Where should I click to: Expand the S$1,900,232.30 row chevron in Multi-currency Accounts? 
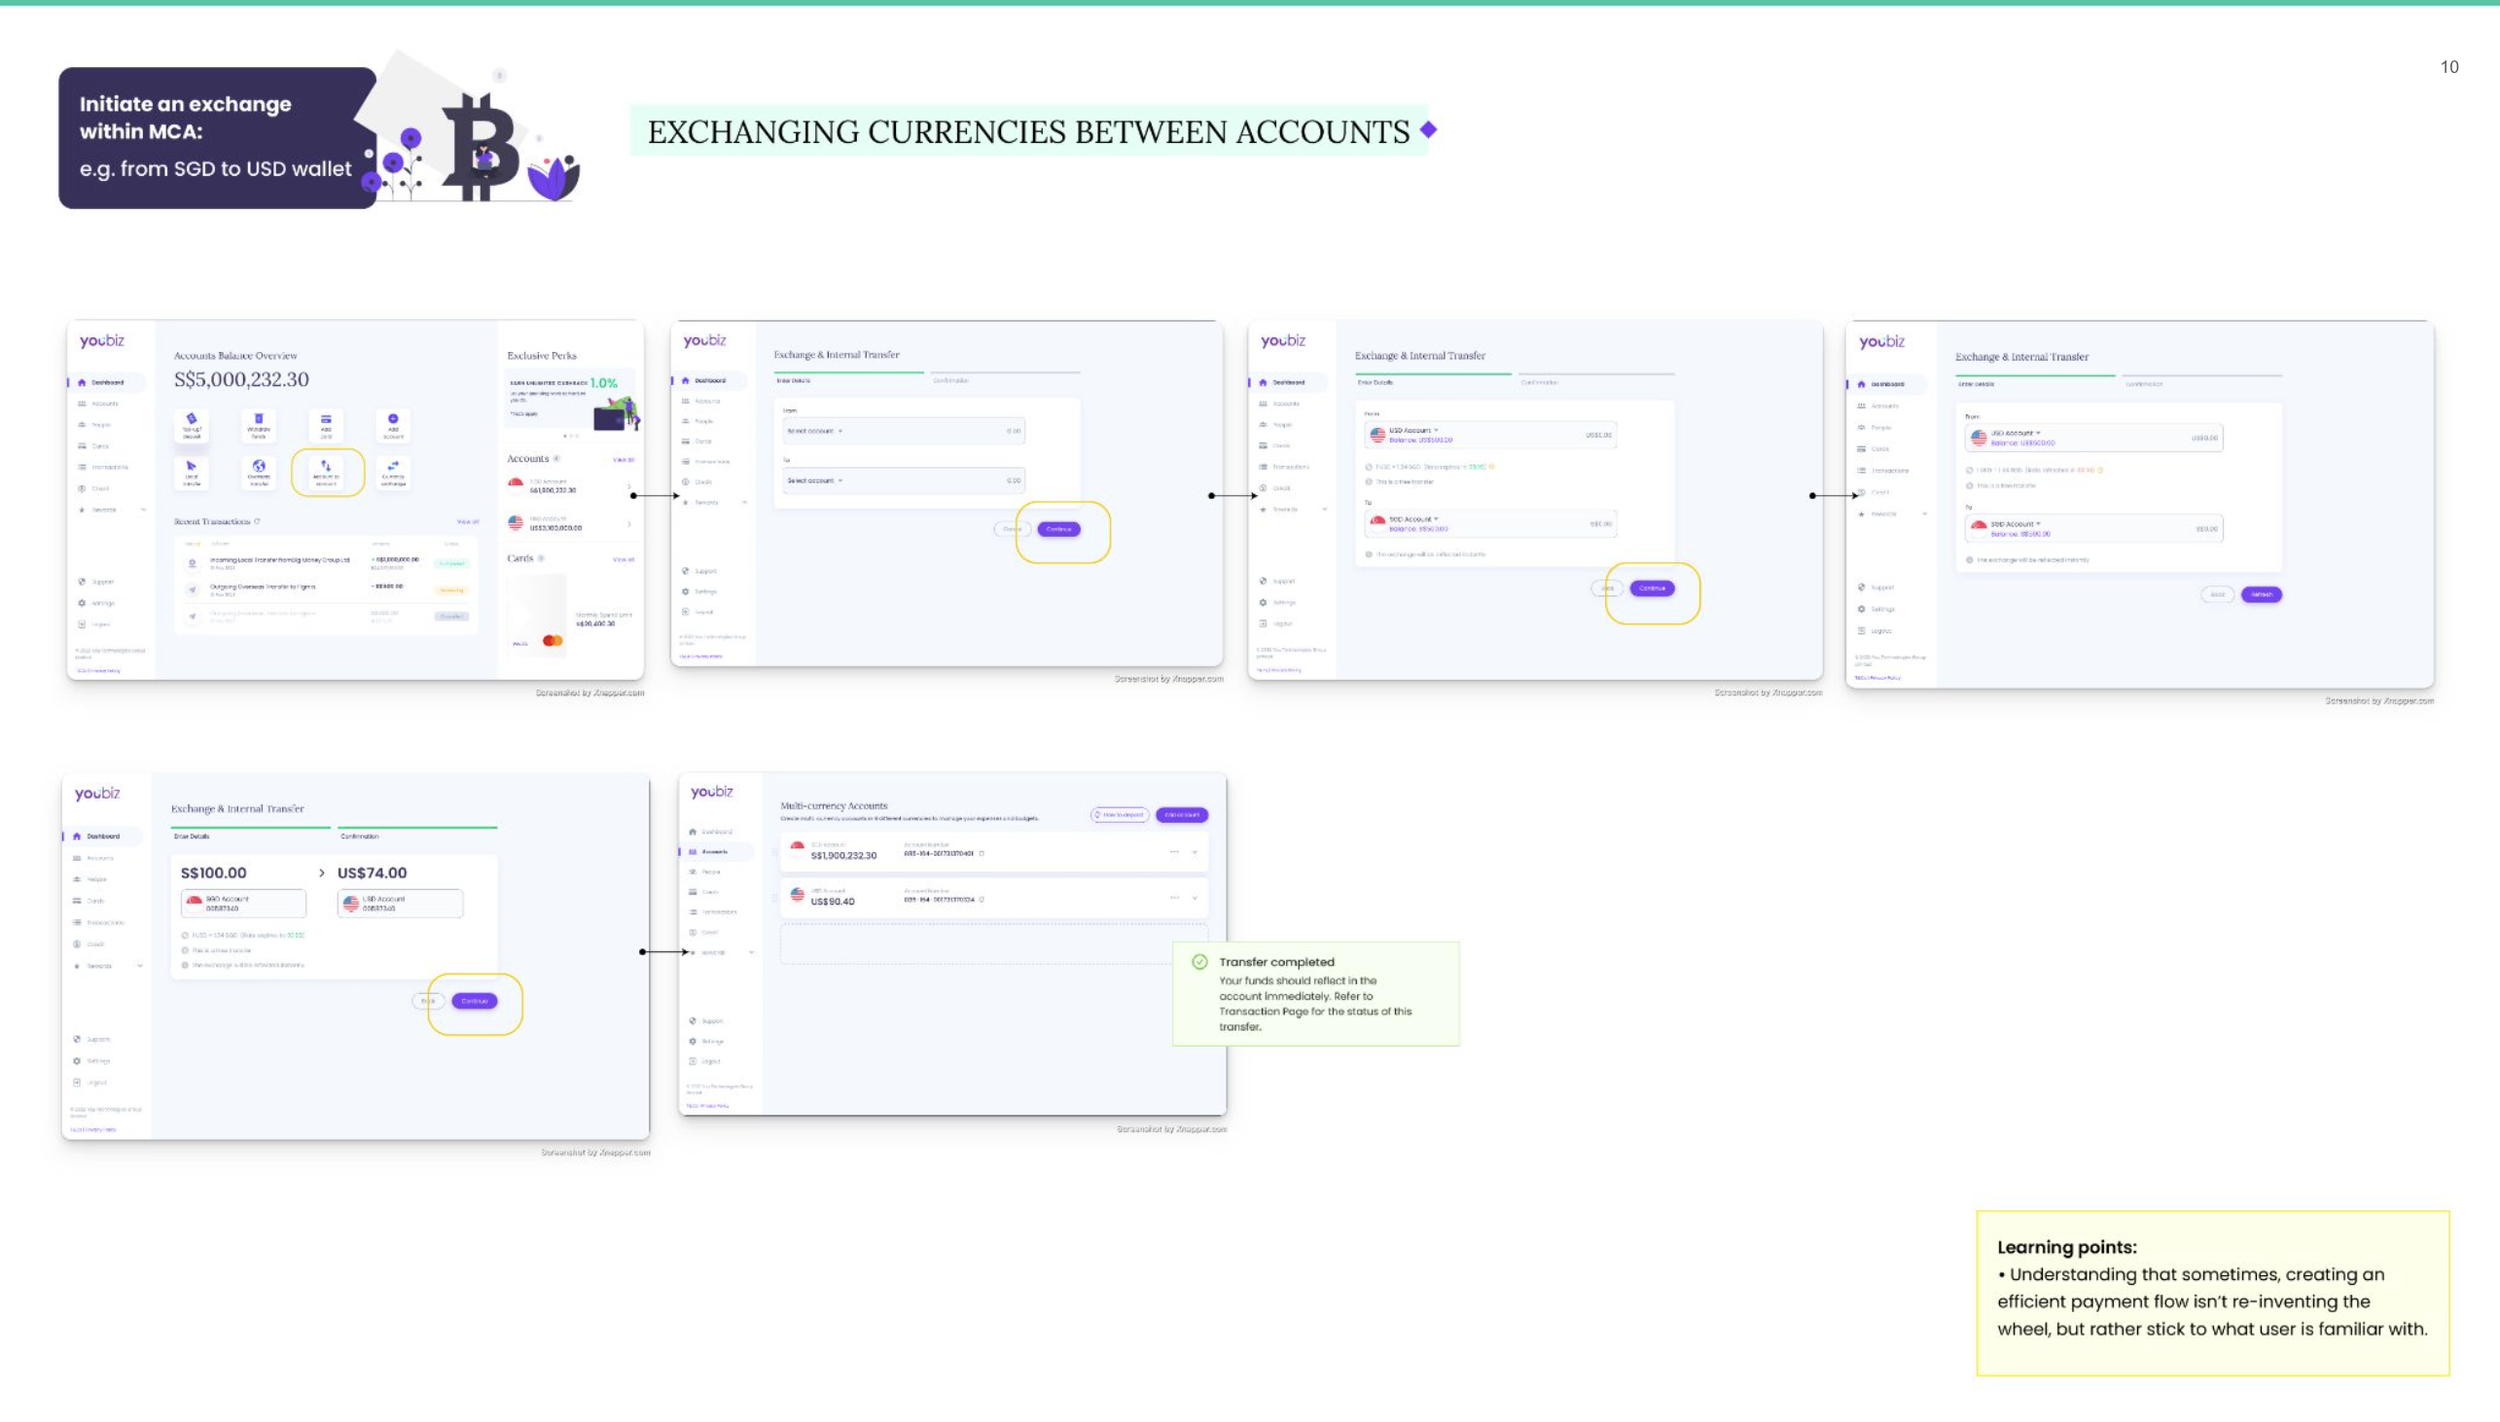tap(1195, 852)
